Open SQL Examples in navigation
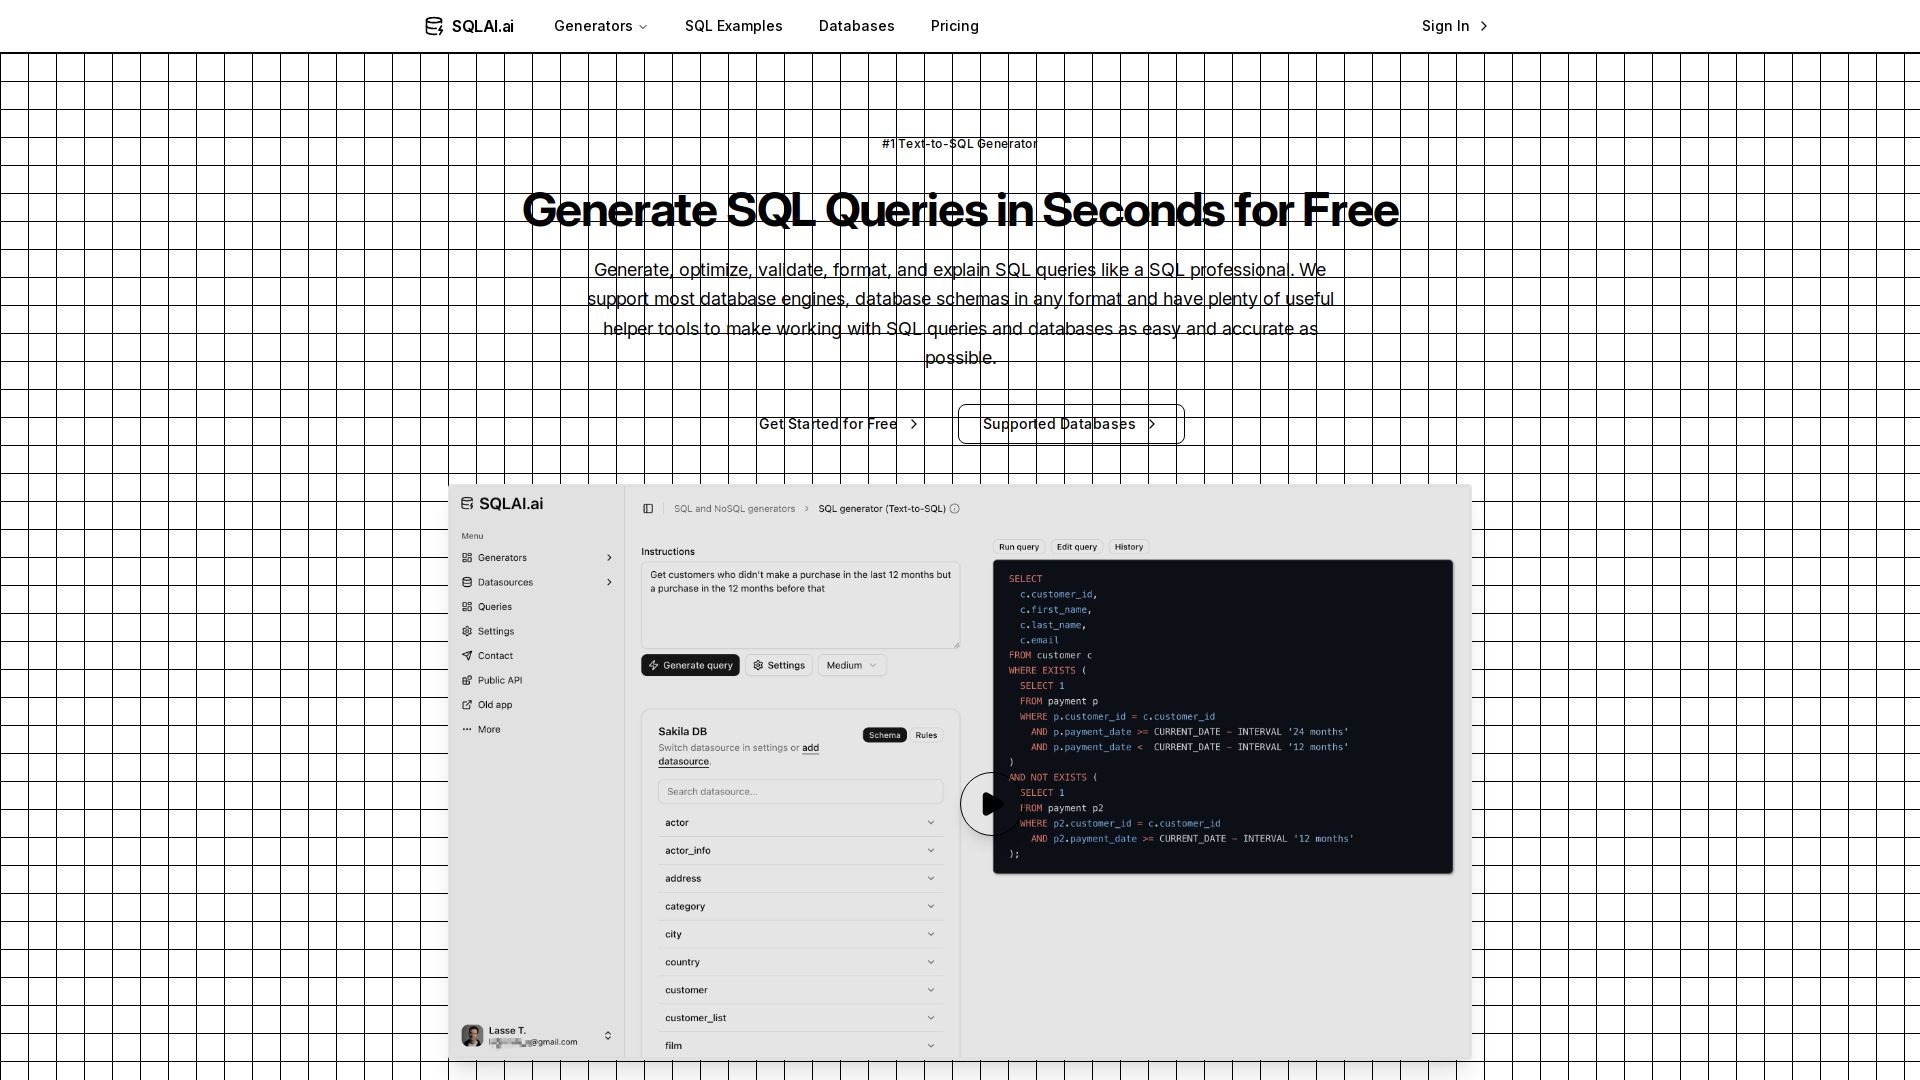Viewport: 1920px width, 1080px height. 733,26
